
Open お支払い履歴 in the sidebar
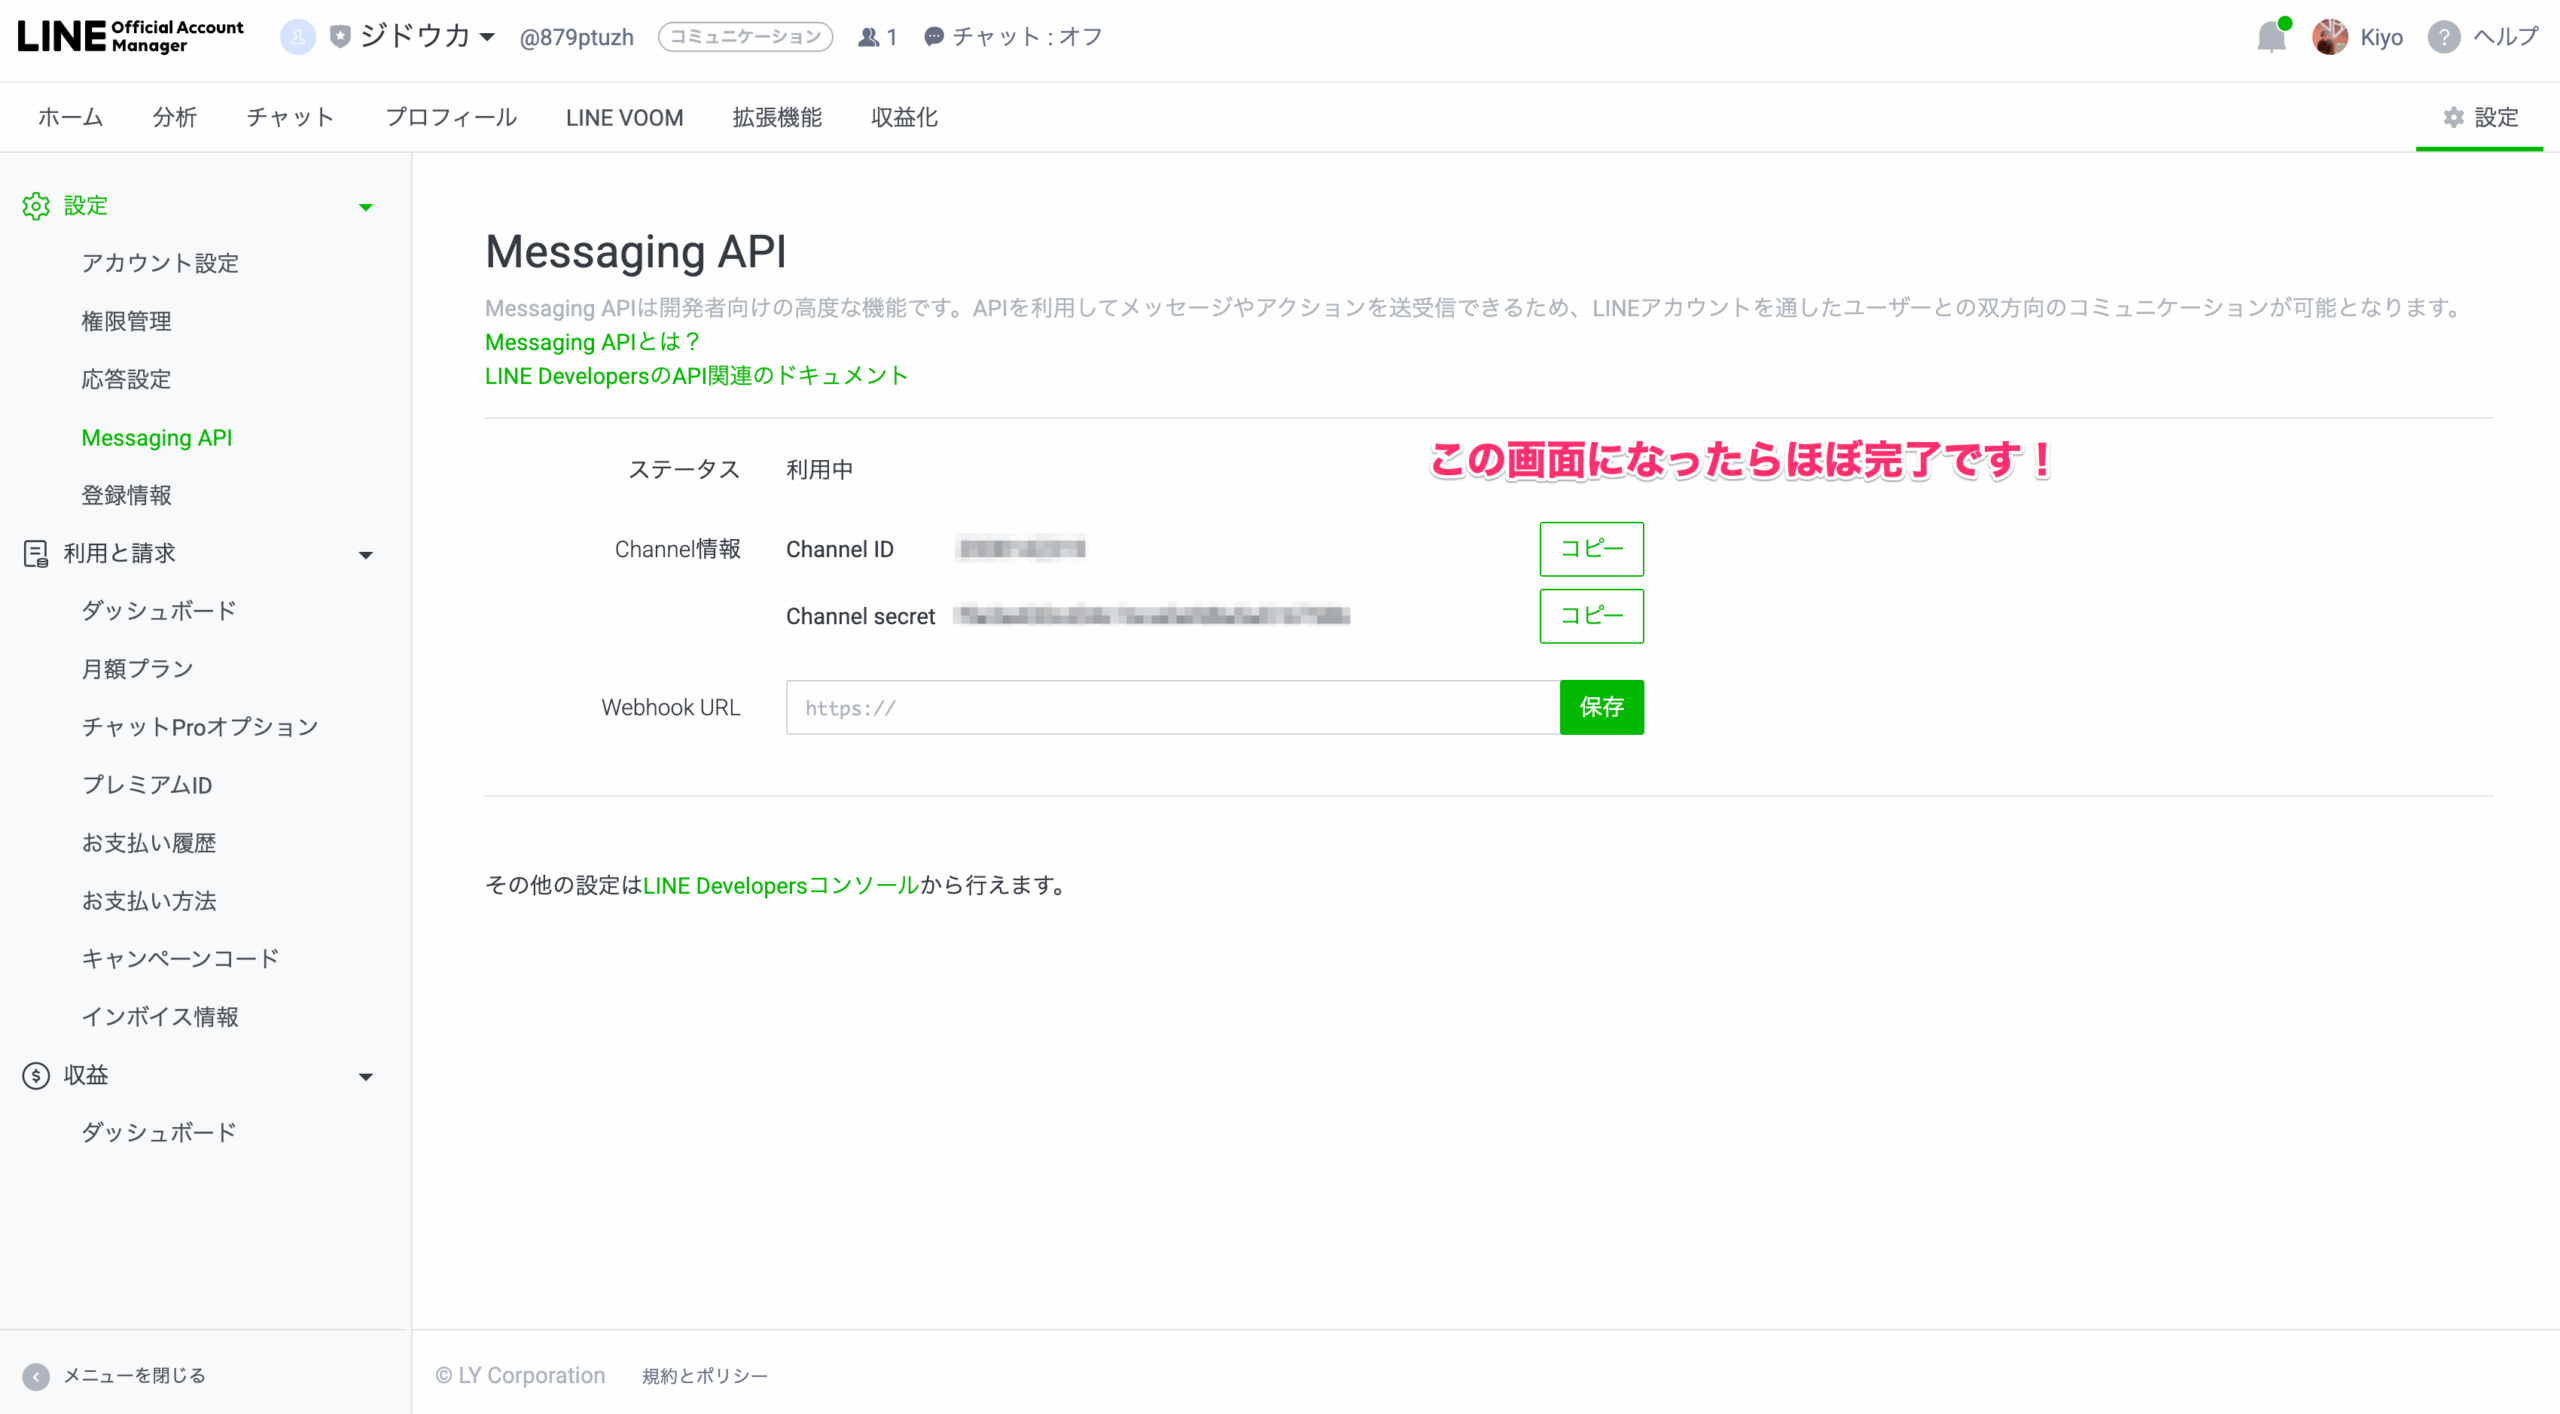pyautogui.click(x=149, y=842)
